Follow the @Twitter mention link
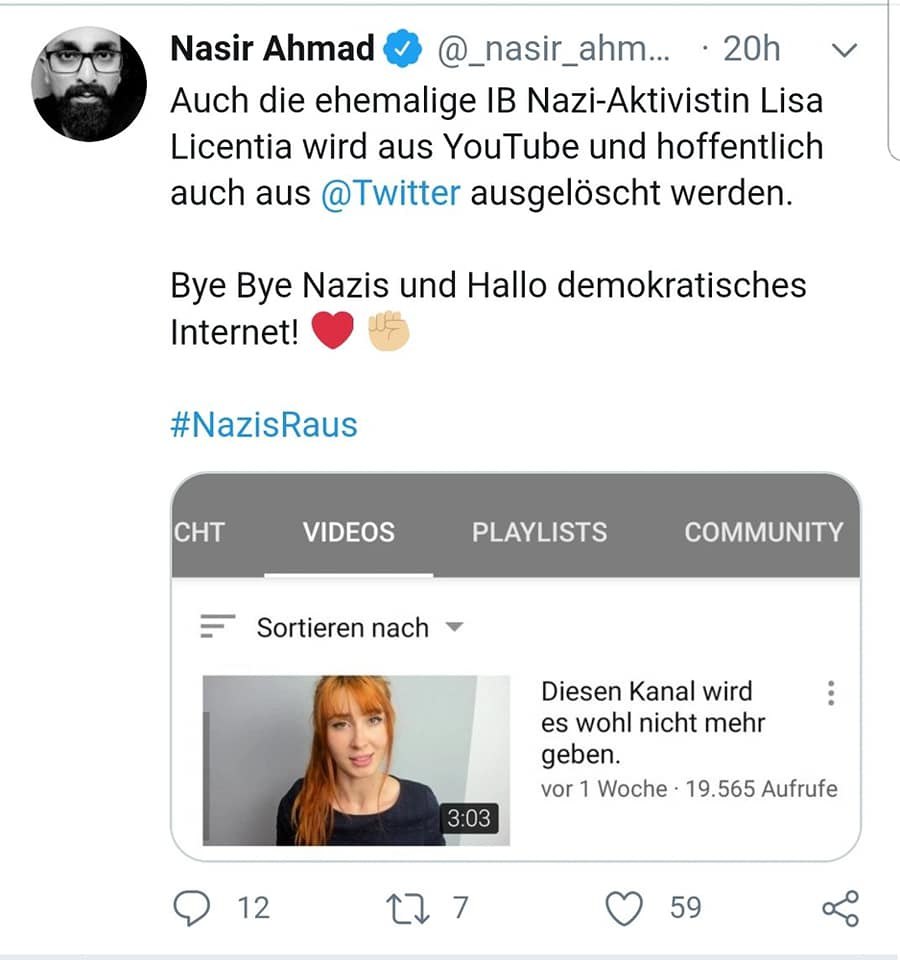 tap(391, 193)
